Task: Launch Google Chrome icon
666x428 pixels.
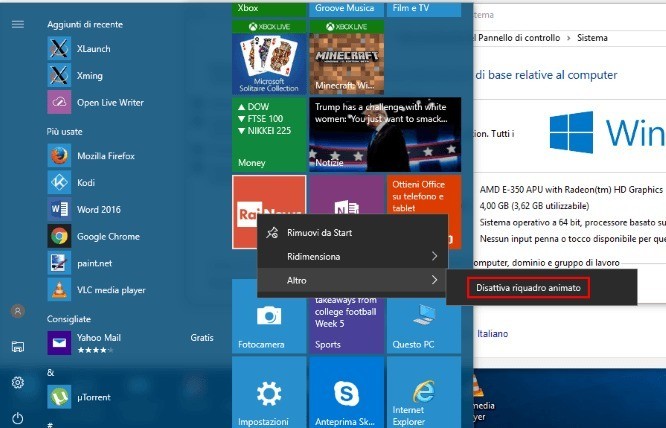Action: 59,236
